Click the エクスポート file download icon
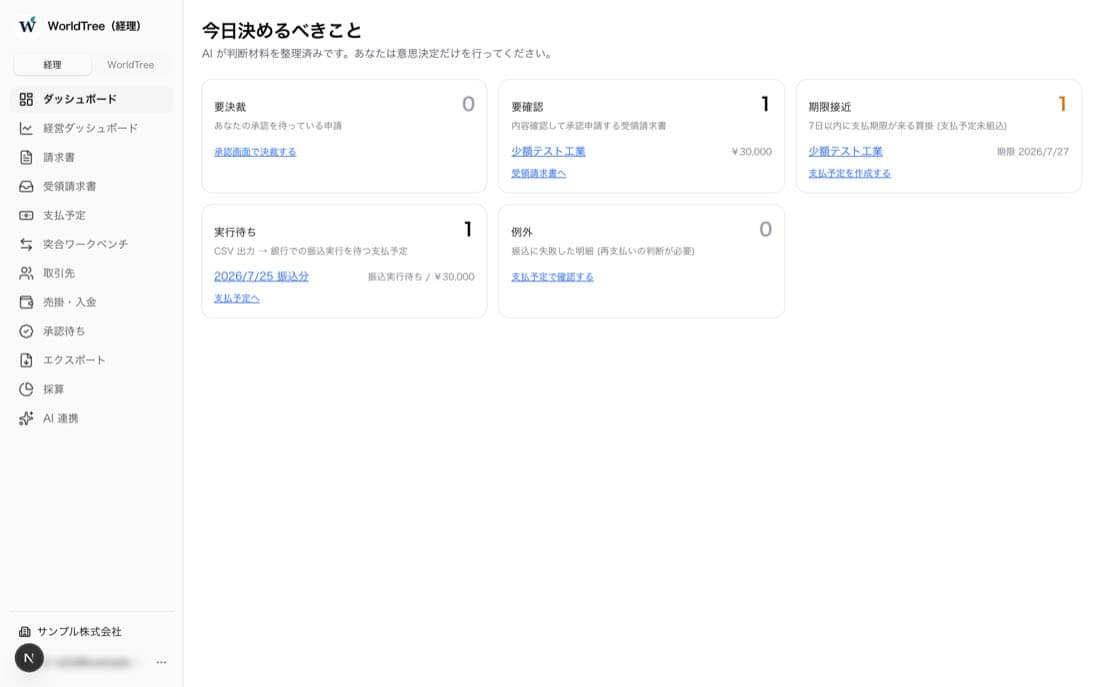The width and height of the screenshot is (1100, 687). point(26,360)
